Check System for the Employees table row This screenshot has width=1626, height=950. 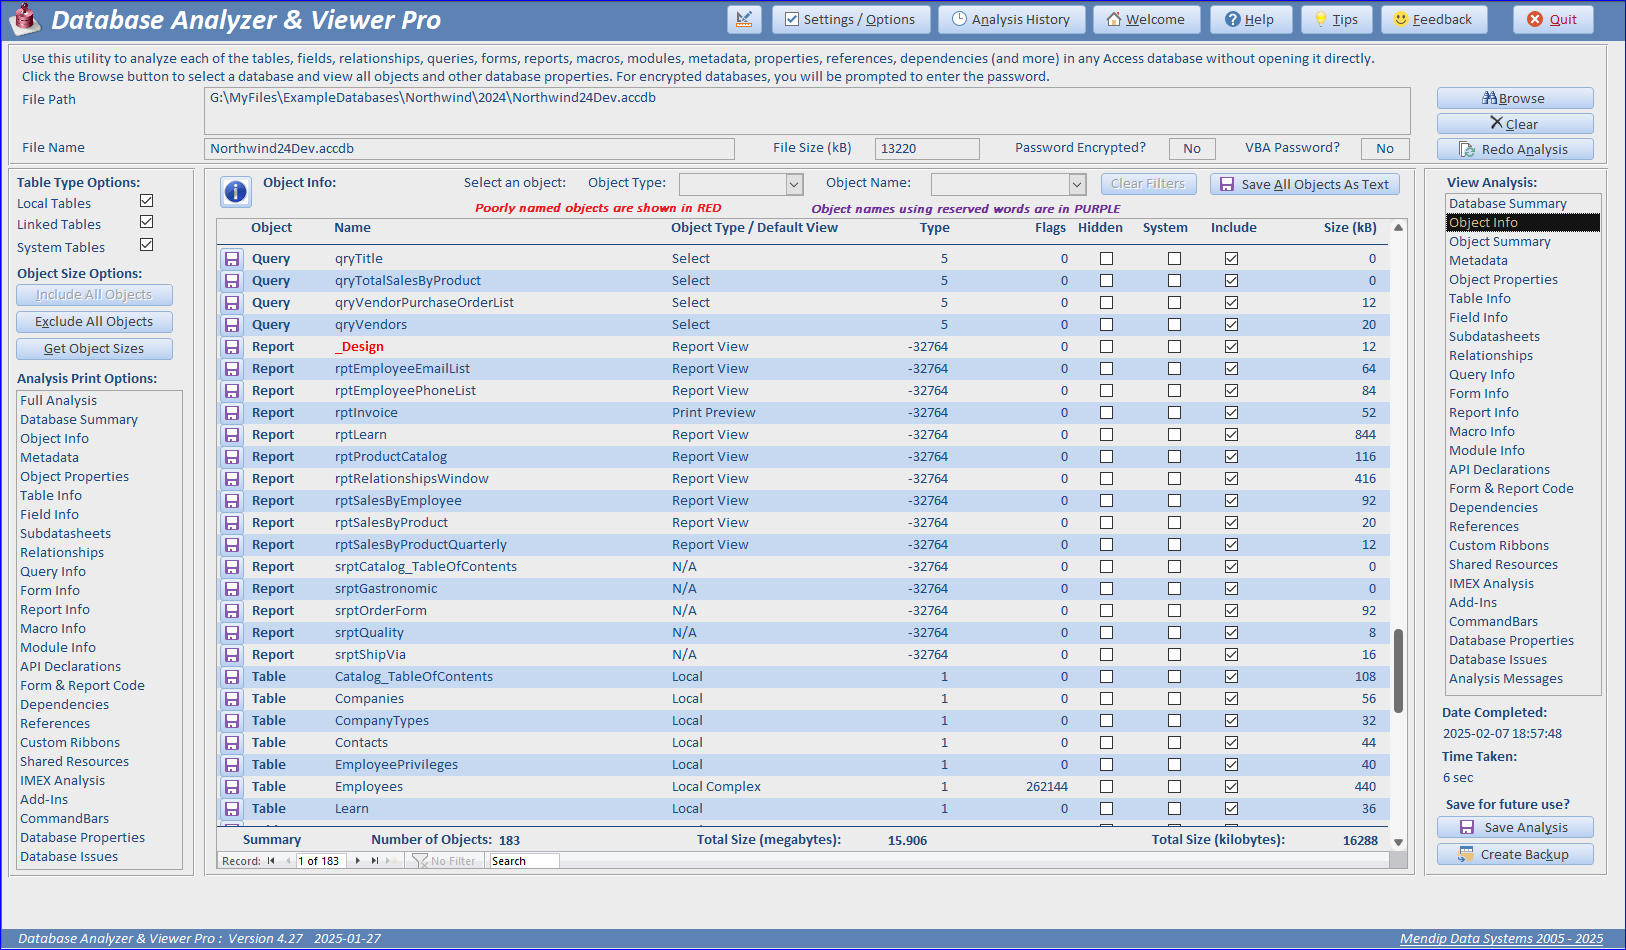click(1175, 787)
